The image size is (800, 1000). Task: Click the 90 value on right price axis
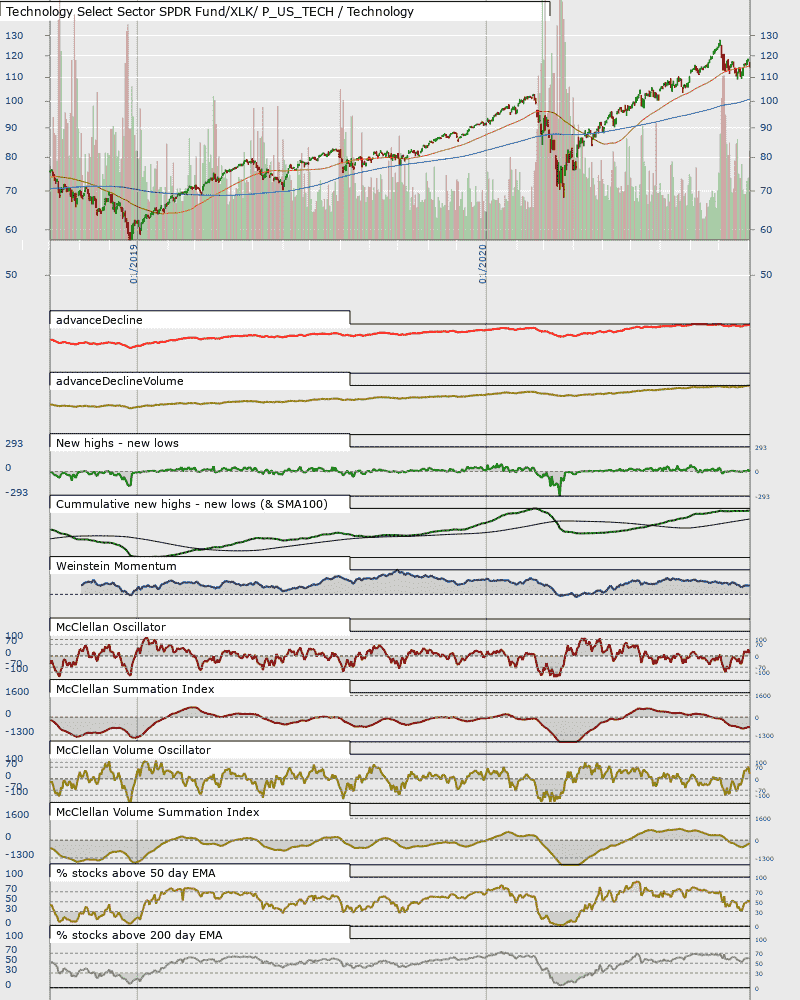click(x=766, y=128)
